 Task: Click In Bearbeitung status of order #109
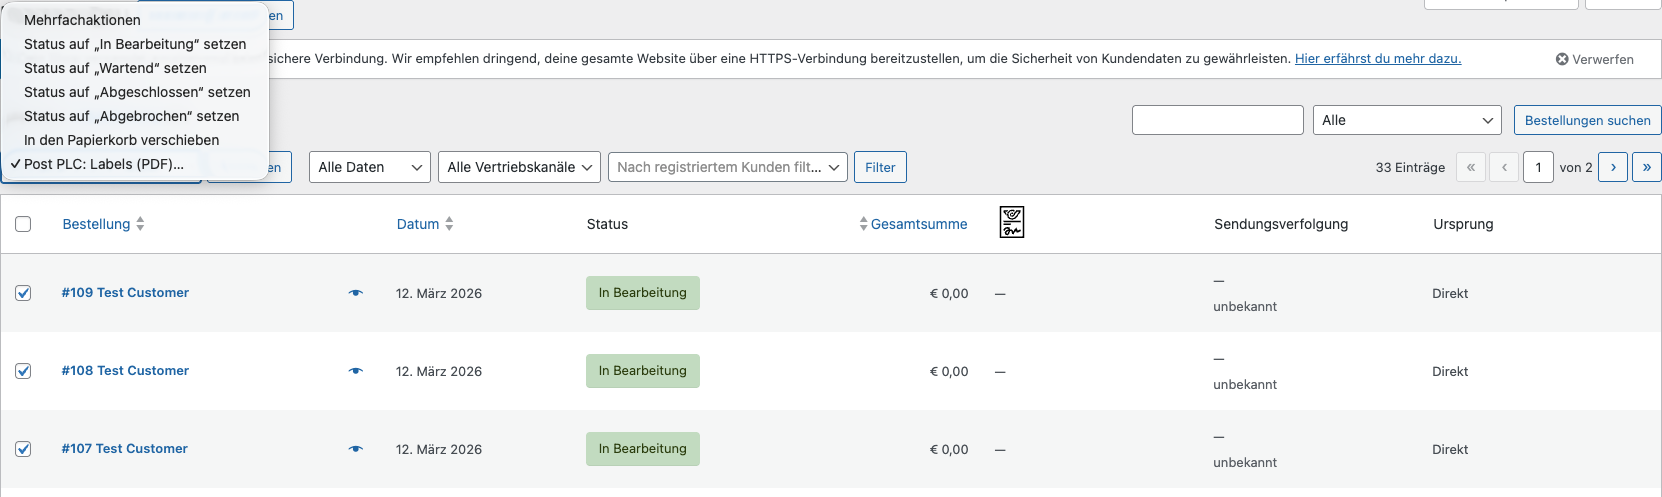(643, 293)
